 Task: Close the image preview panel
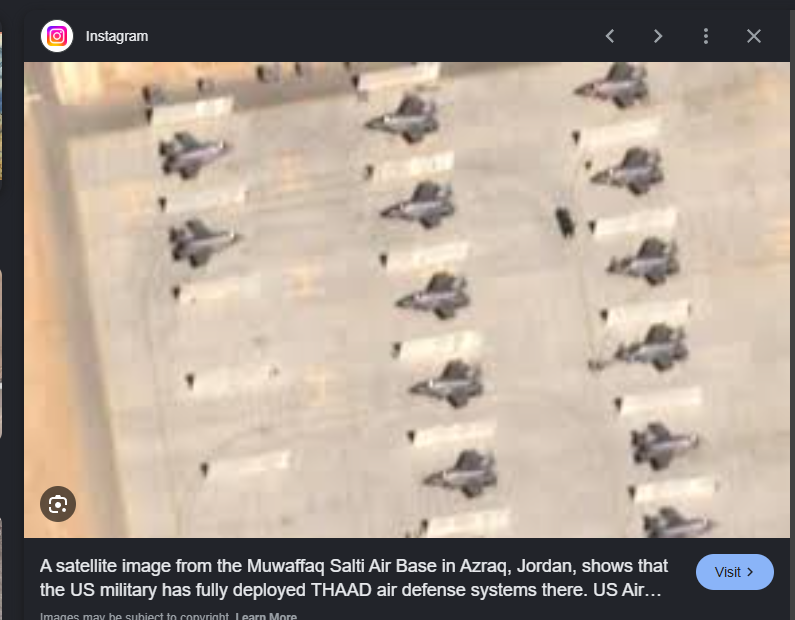pyautogui.click(x=754, y=36)
